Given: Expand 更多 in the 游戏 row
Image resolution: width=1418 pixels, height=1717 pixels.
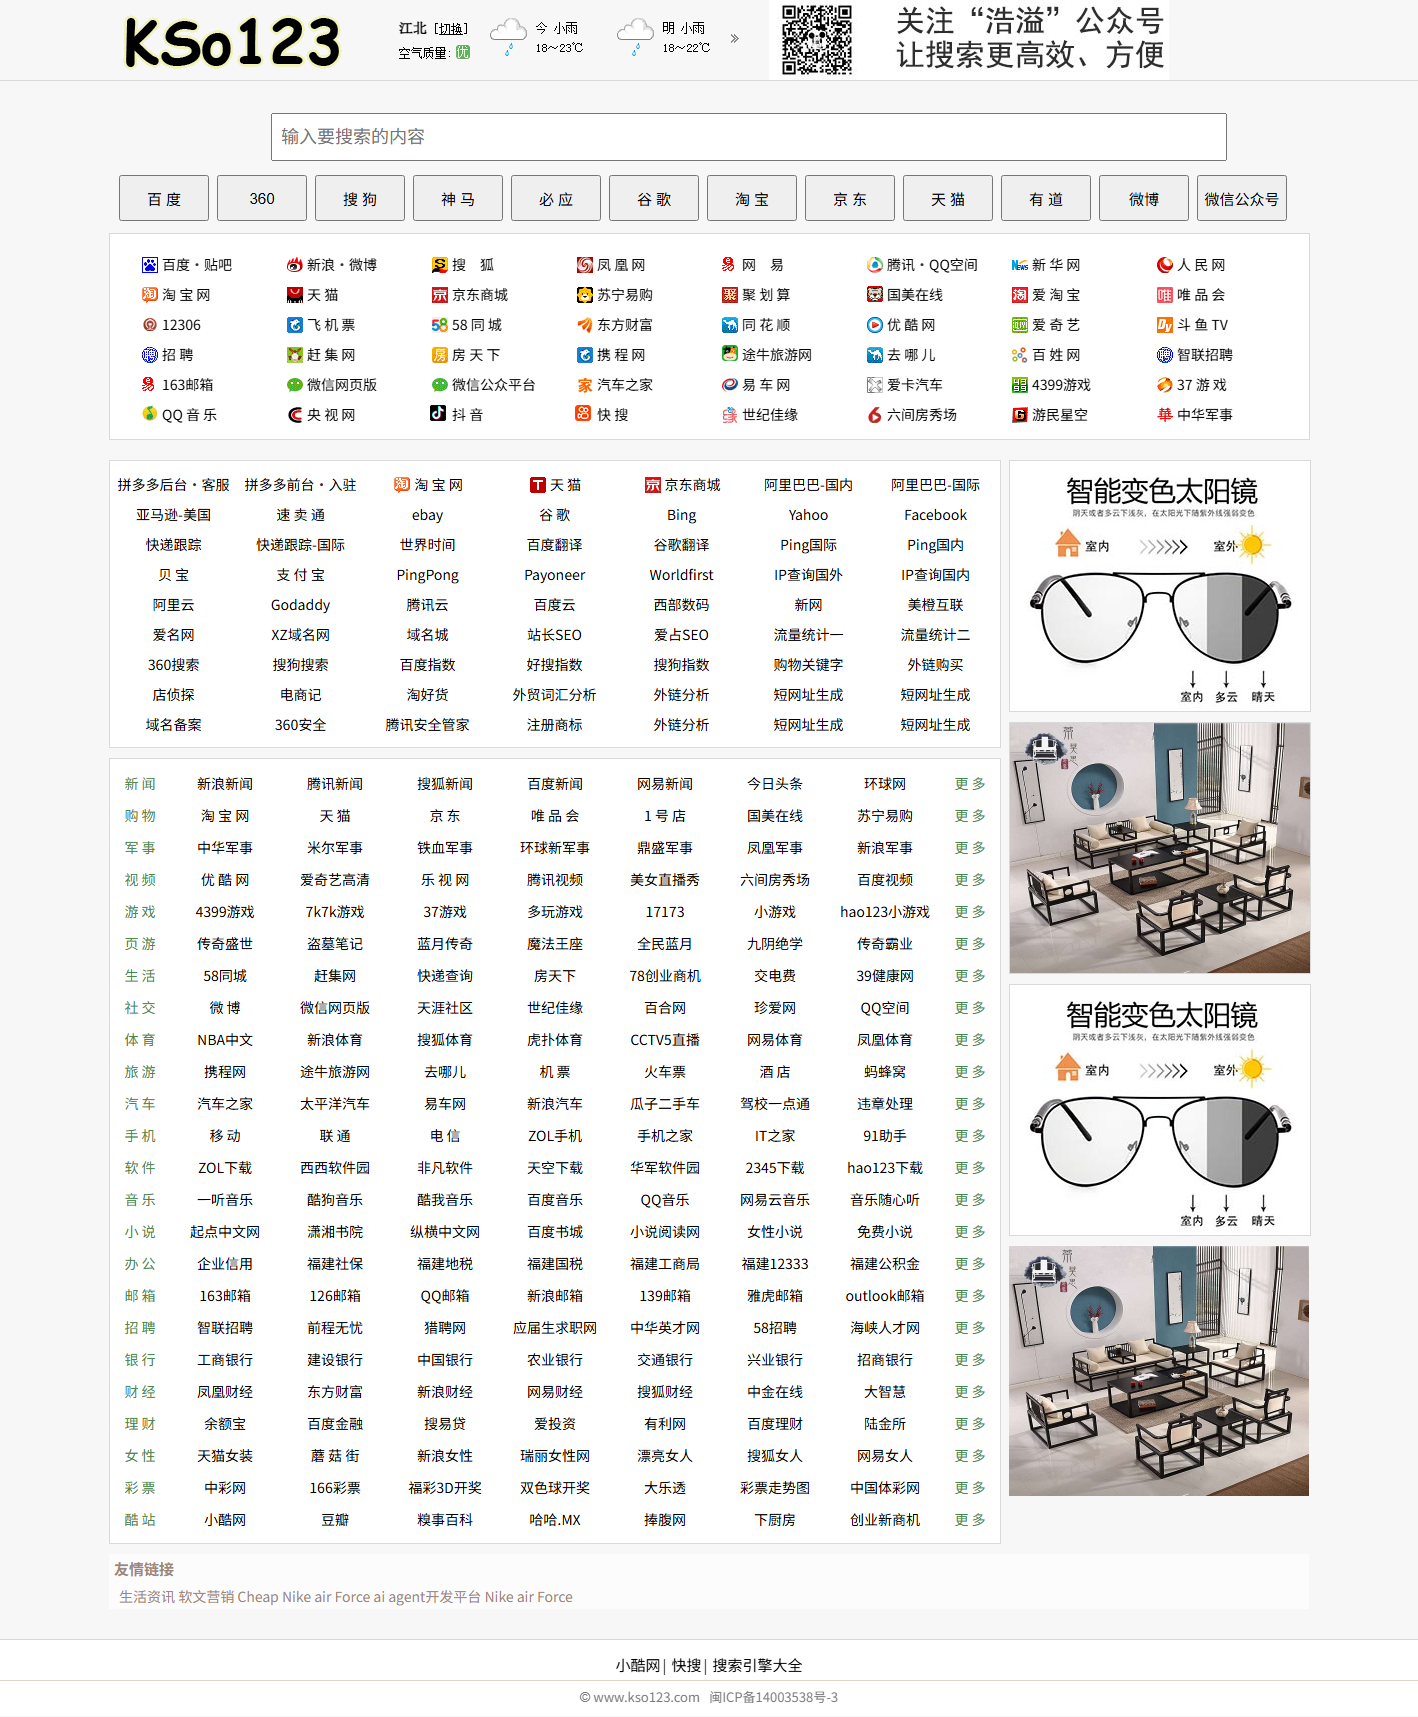Looking at the screenshot, I should click(969, 912).
